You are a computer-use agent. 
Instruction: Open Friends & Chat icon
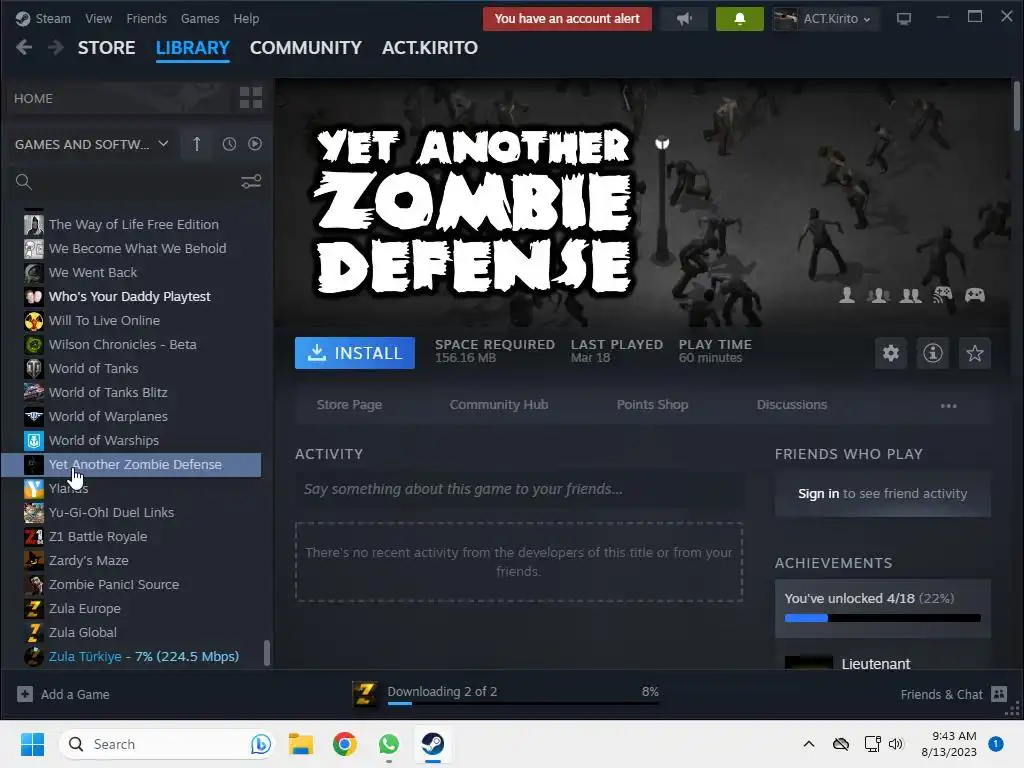(x=999, y=694)
